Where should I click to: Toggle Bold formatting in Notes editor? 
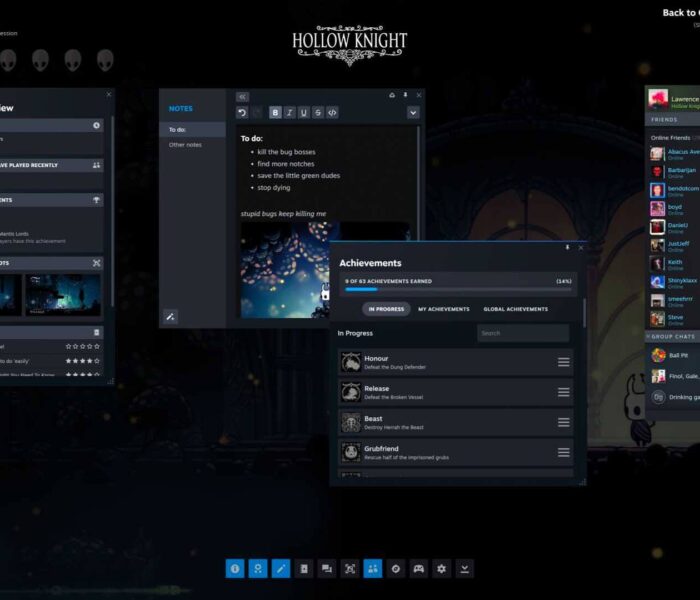(275, 112)
